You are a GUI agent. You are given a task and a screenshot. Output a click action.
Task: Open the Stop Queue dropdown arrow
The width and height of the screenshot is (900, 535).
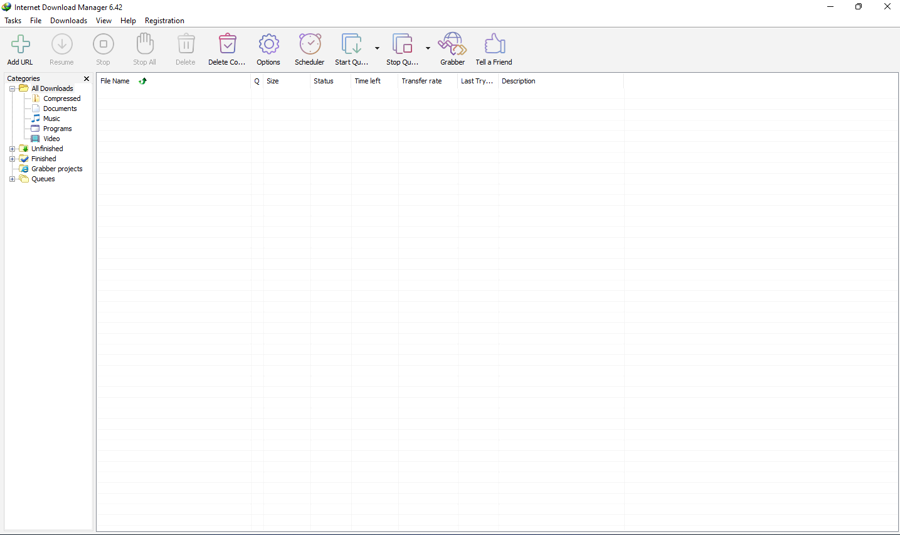[428, 48]
